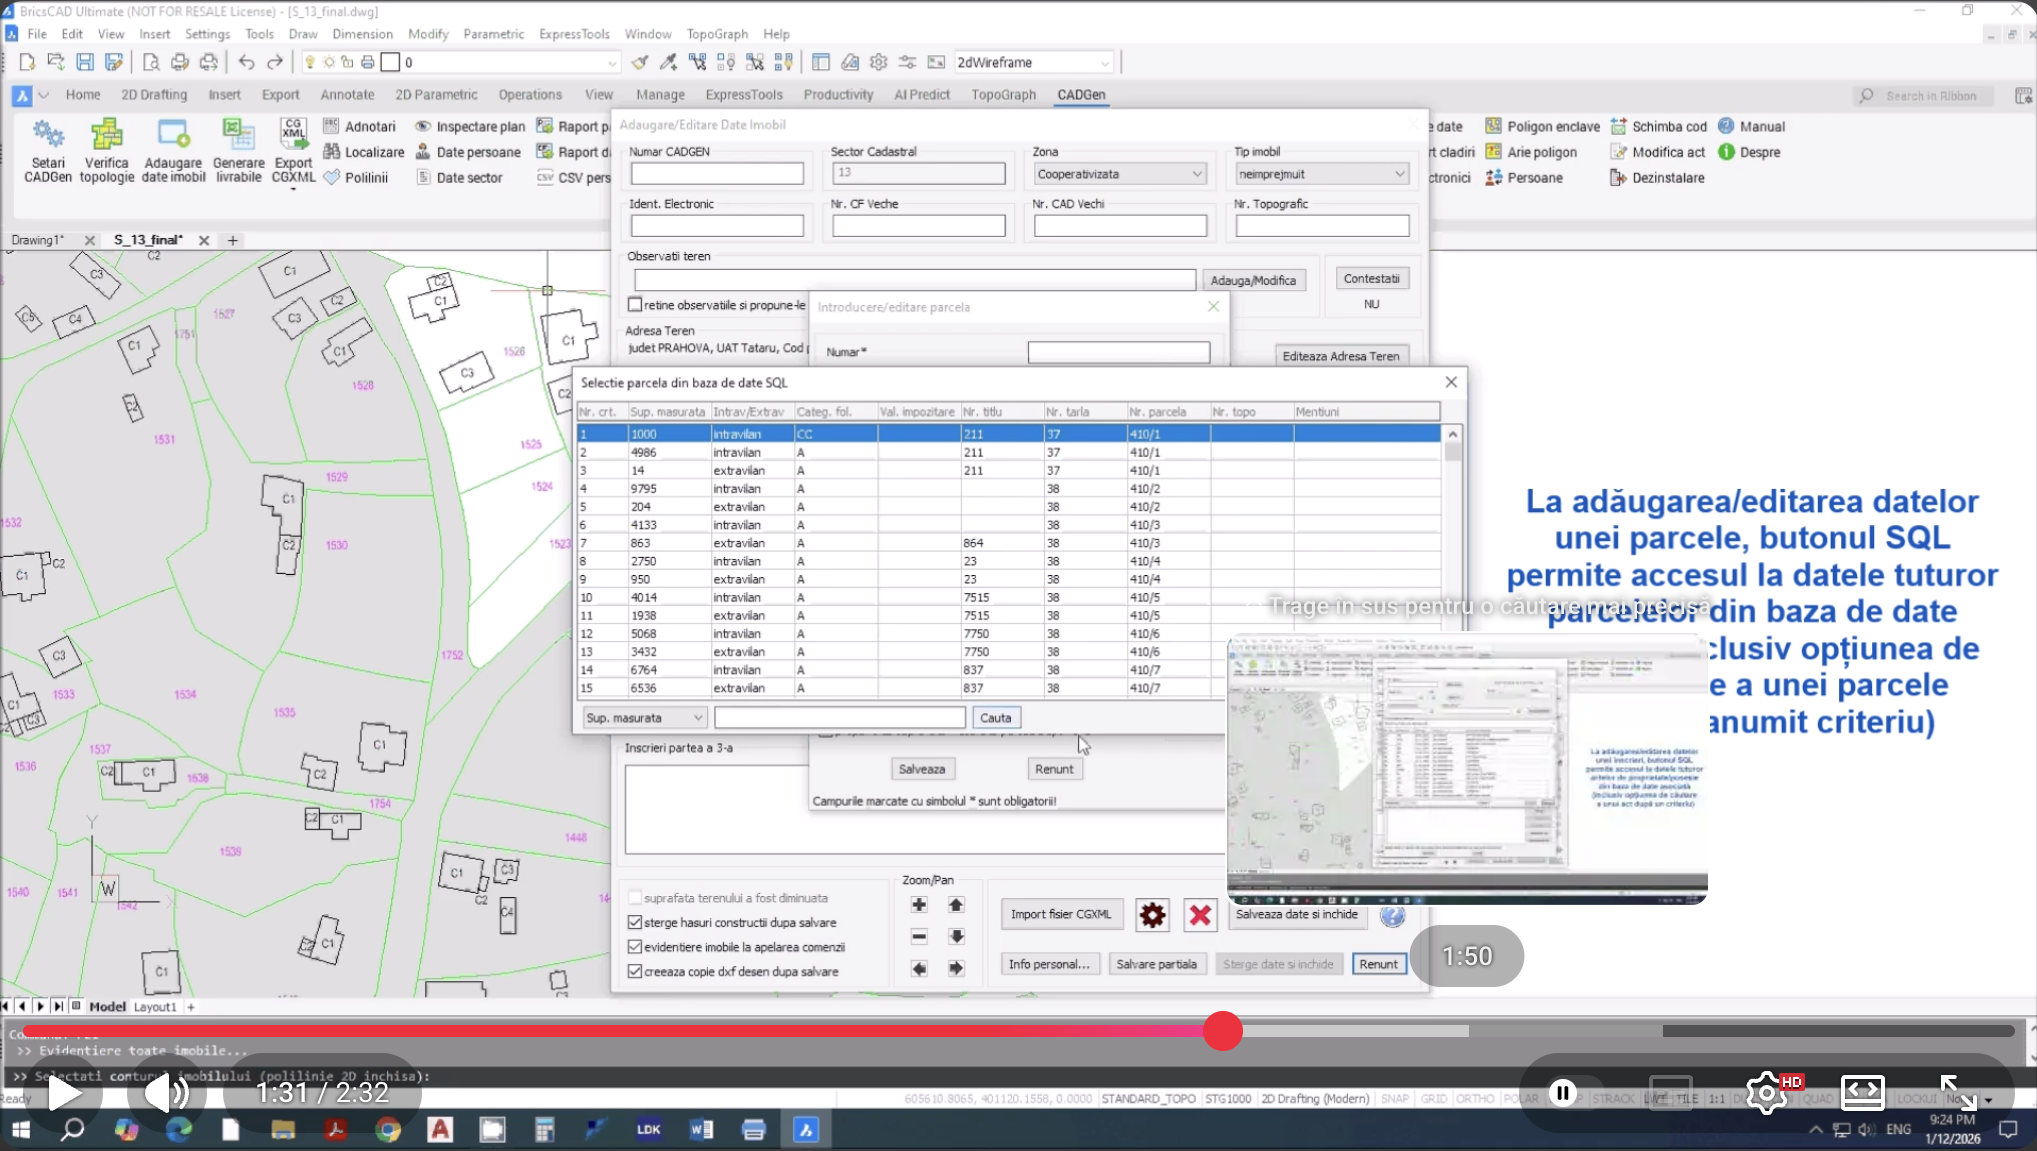This screenshot has width=2037, height=1151.
Task: Click the gear settings icon near Import fisier CGXML
Action: 1152,914
